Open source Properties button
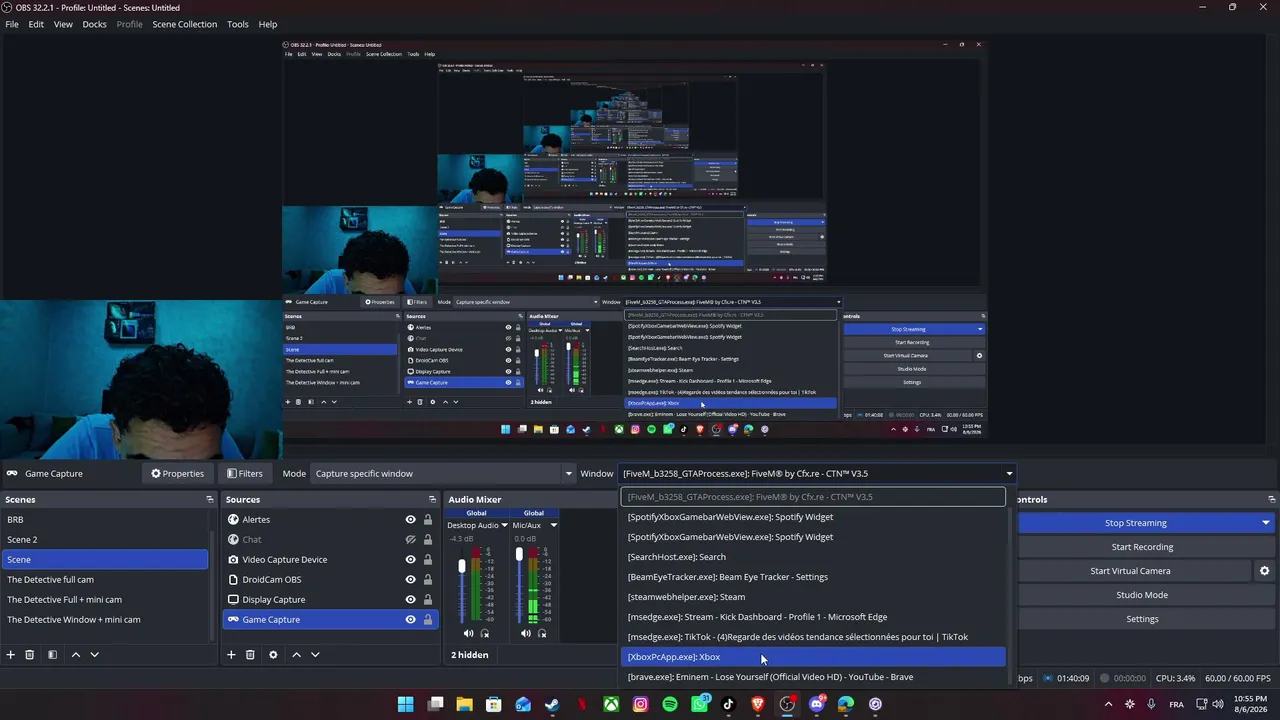The image size is (1280, 720). pyautogui.click(x=177, y=474)
